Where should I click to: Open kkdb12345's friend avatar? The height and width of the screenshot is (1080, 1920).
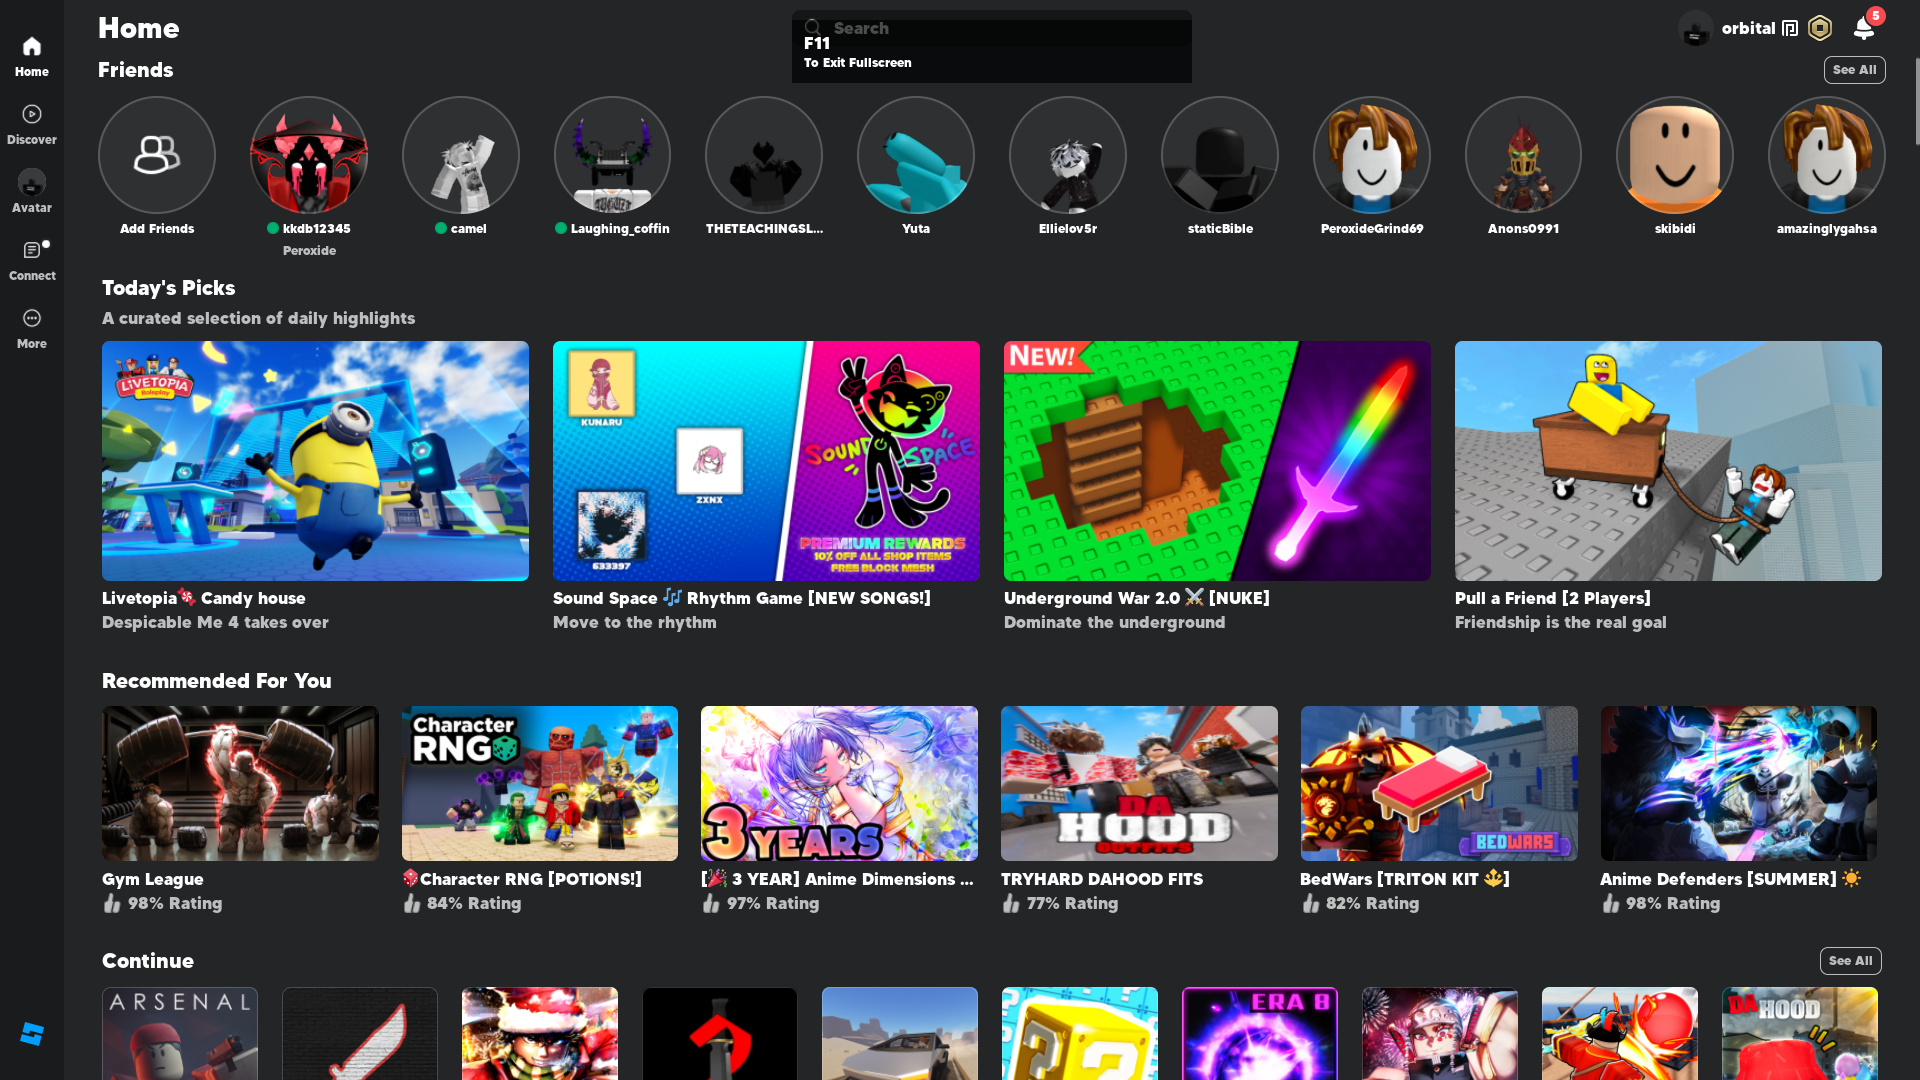tap(309, 155)
